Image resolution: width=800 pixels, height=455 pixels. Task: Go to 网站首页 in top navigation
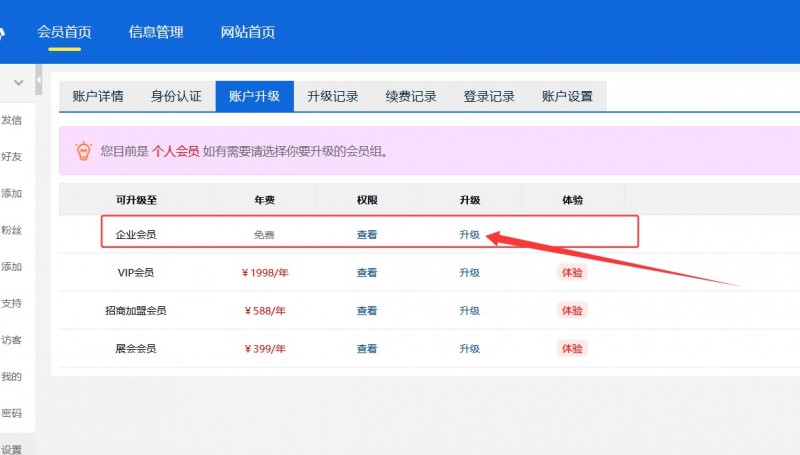coord(247,32)
